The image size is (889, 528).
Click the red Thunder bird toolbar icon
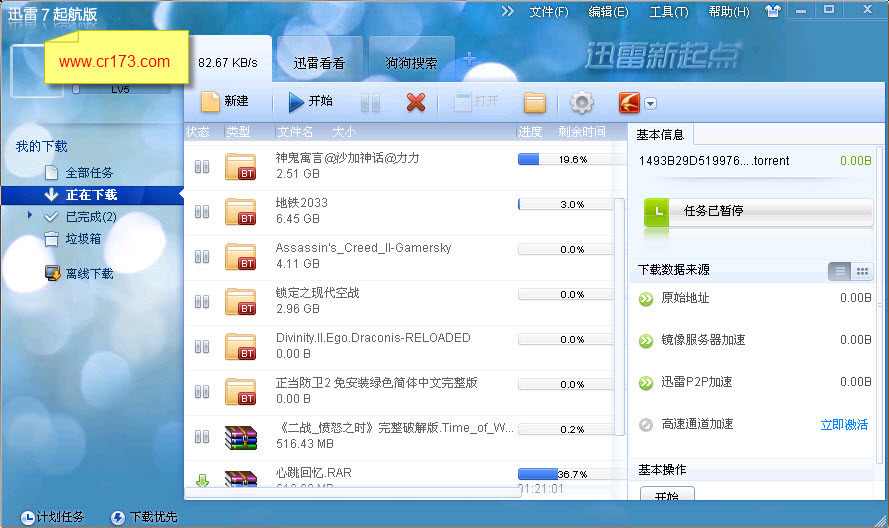point(629,103)
